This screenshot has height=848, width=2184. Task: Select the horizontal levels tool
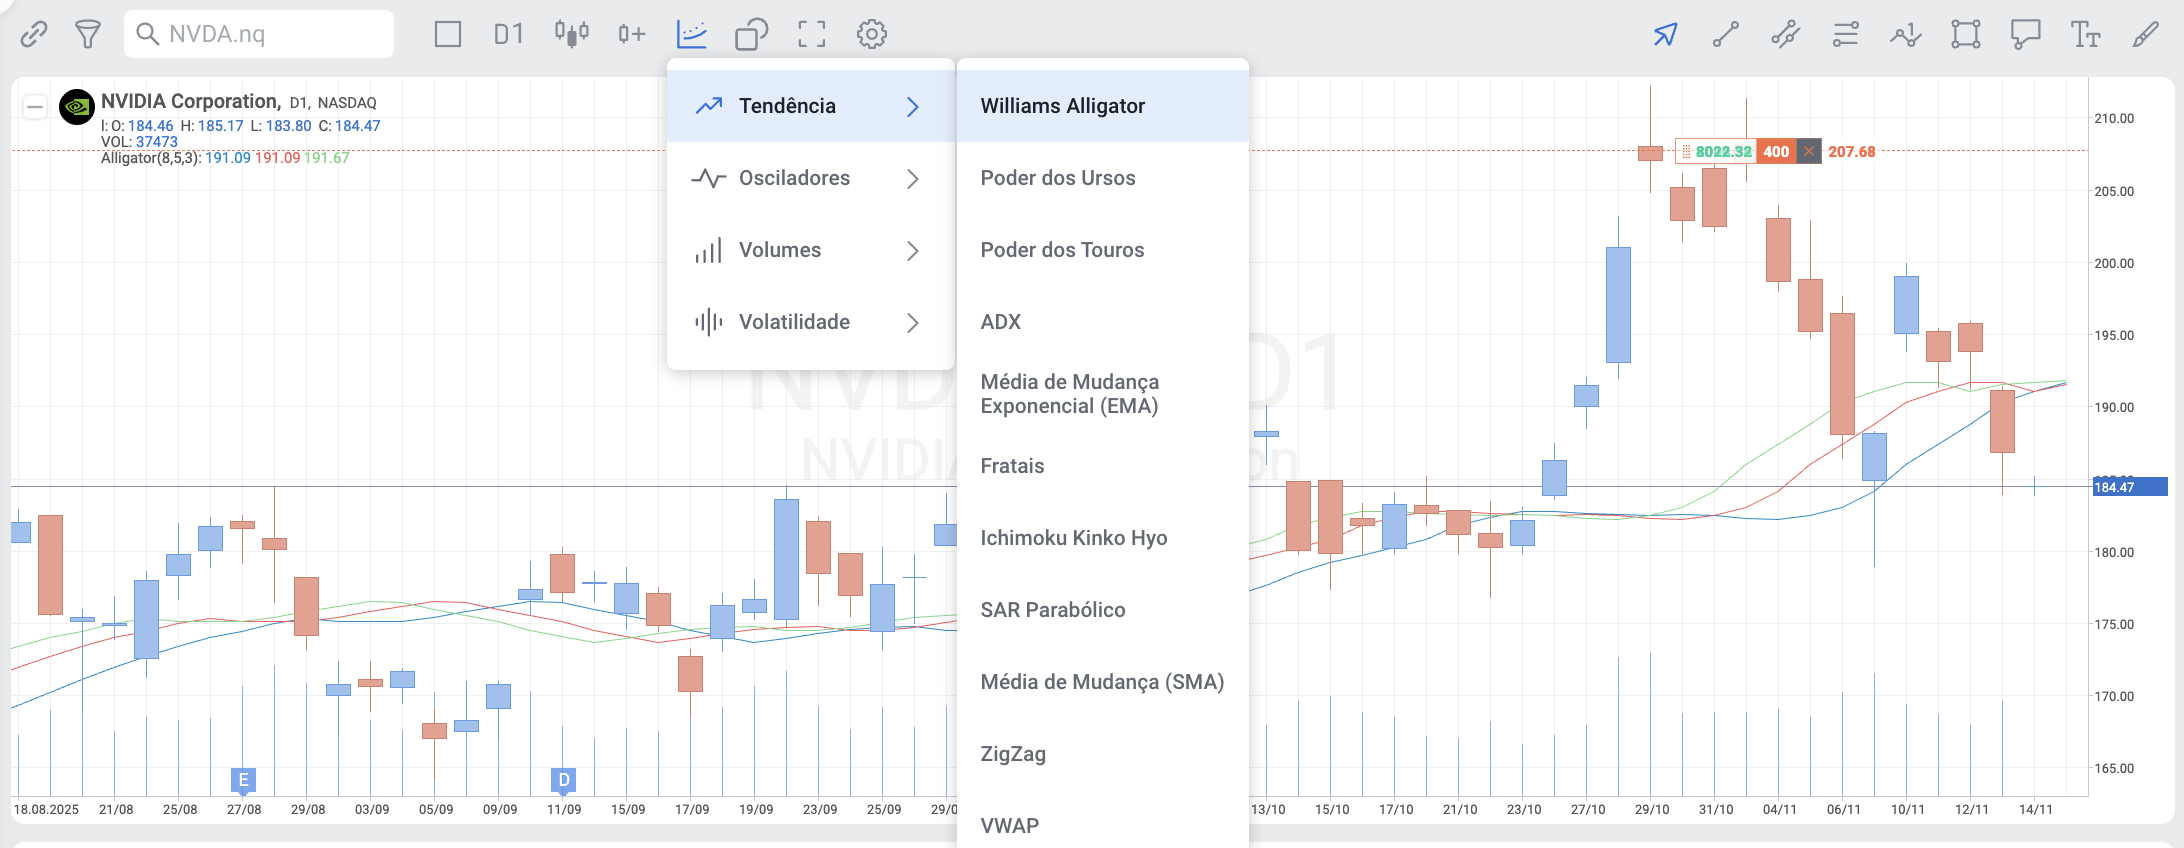pyautogui.click(x=1846, y=35)
